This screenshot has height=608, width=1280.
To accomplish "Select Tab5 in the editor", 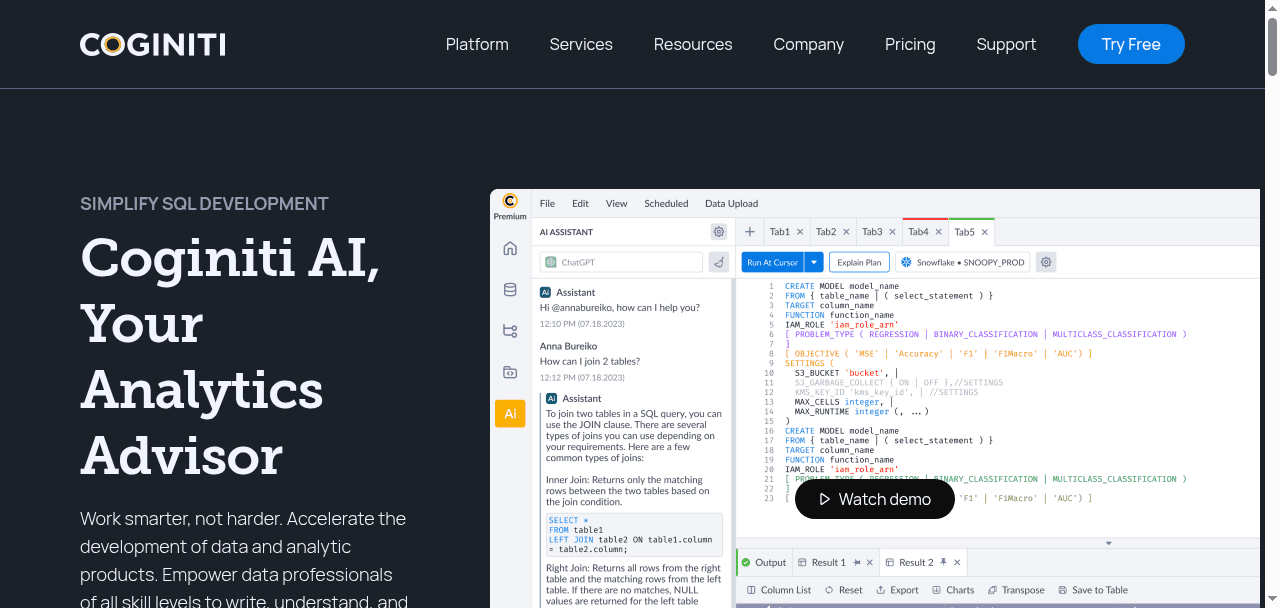I will click(x=964, y=232).
